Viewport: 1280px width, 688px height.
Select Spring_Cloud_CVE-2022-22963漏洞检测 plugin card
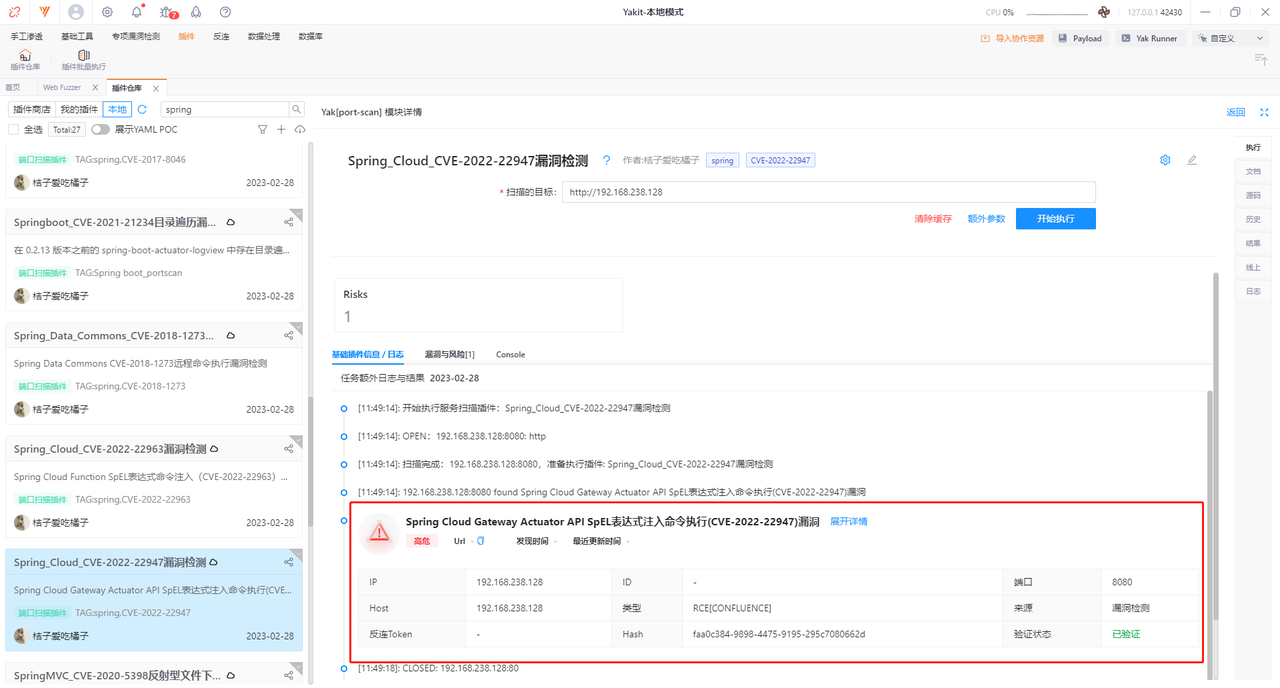click(154, 486)
